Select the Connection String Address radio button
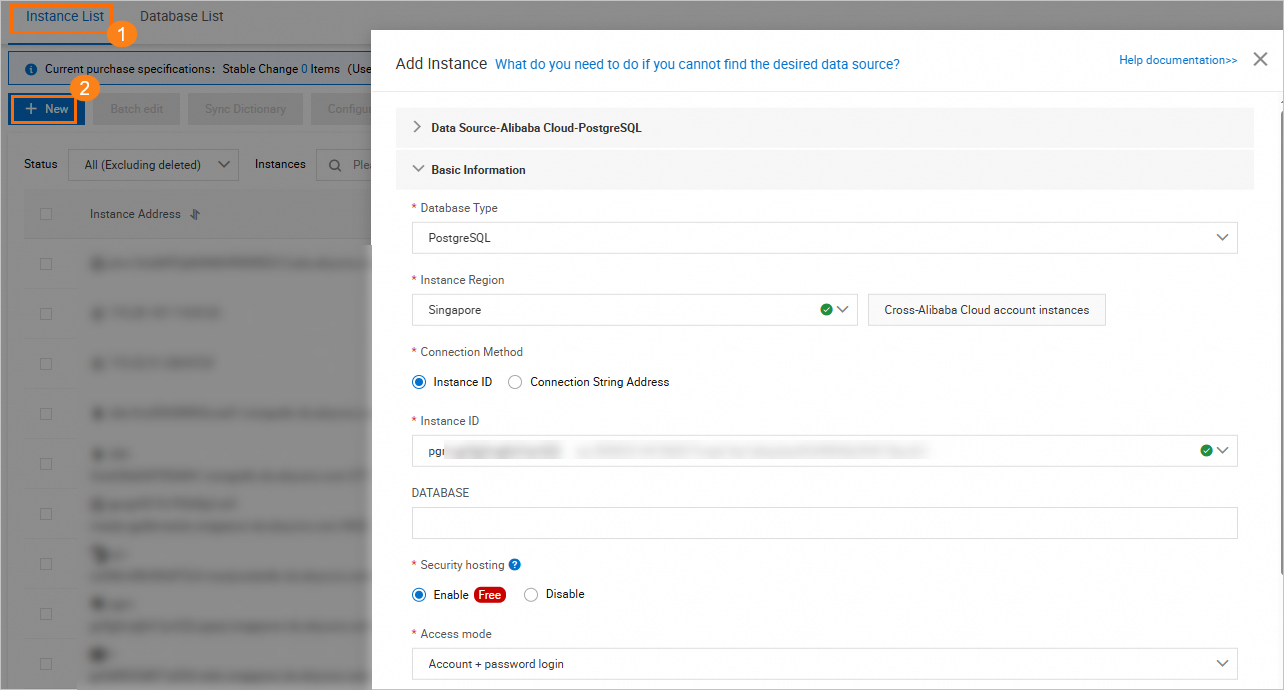 coord(514,381)
